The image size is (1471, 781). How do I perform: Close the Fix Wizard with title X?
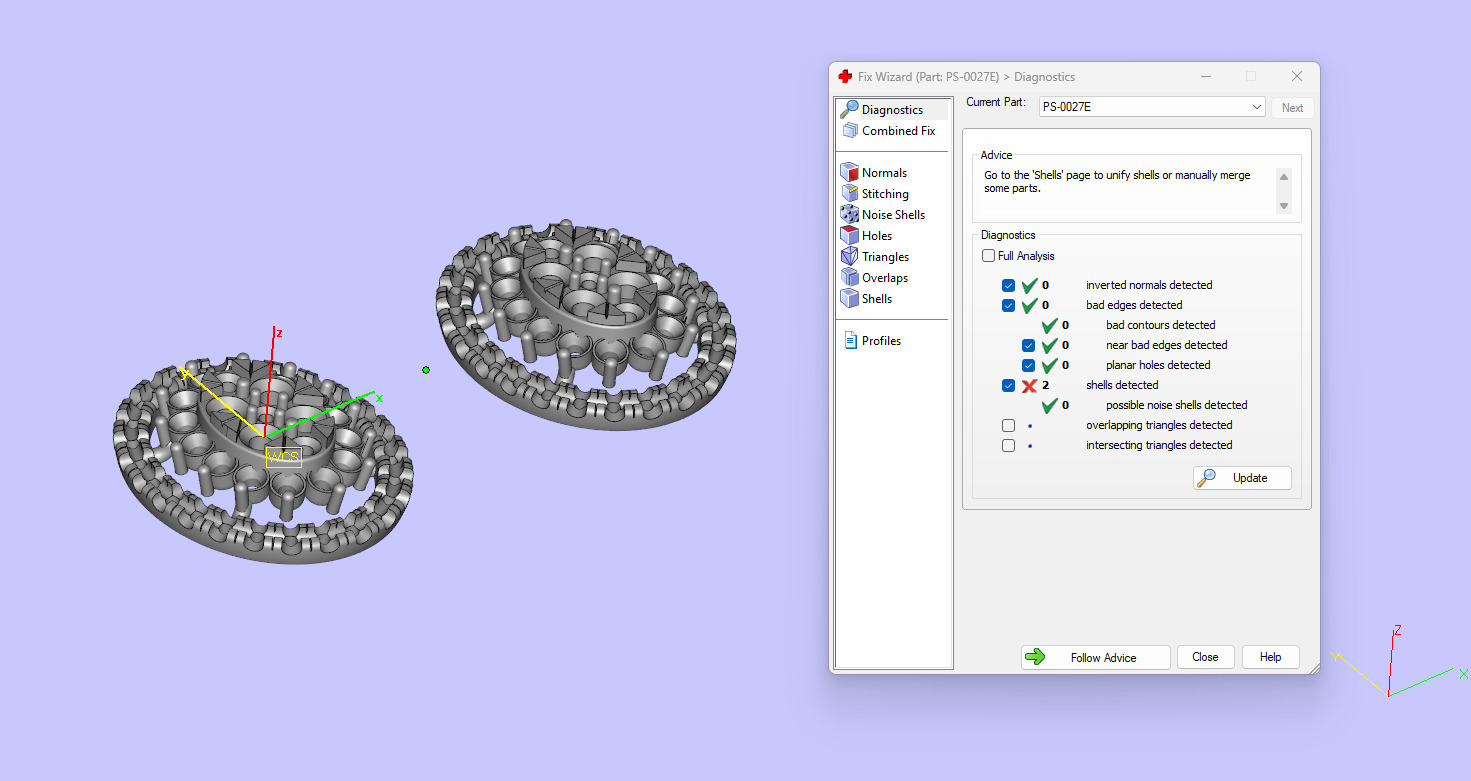coord(1296,76)
